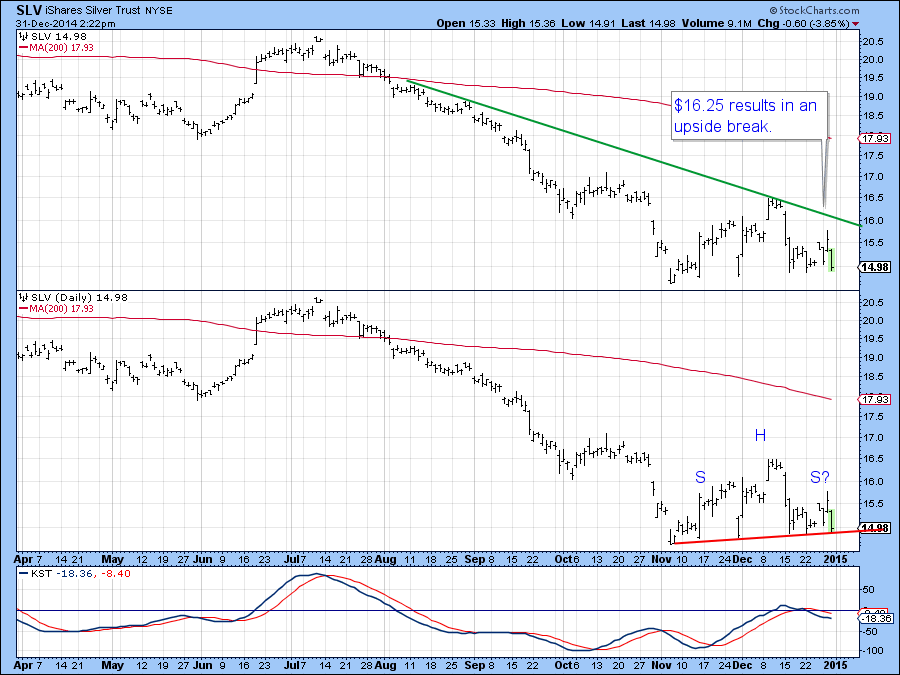The height and width of the screenshot is (675, 900).
Task: Click the 50 axis label in KST panel
Action: coord(868,589)
